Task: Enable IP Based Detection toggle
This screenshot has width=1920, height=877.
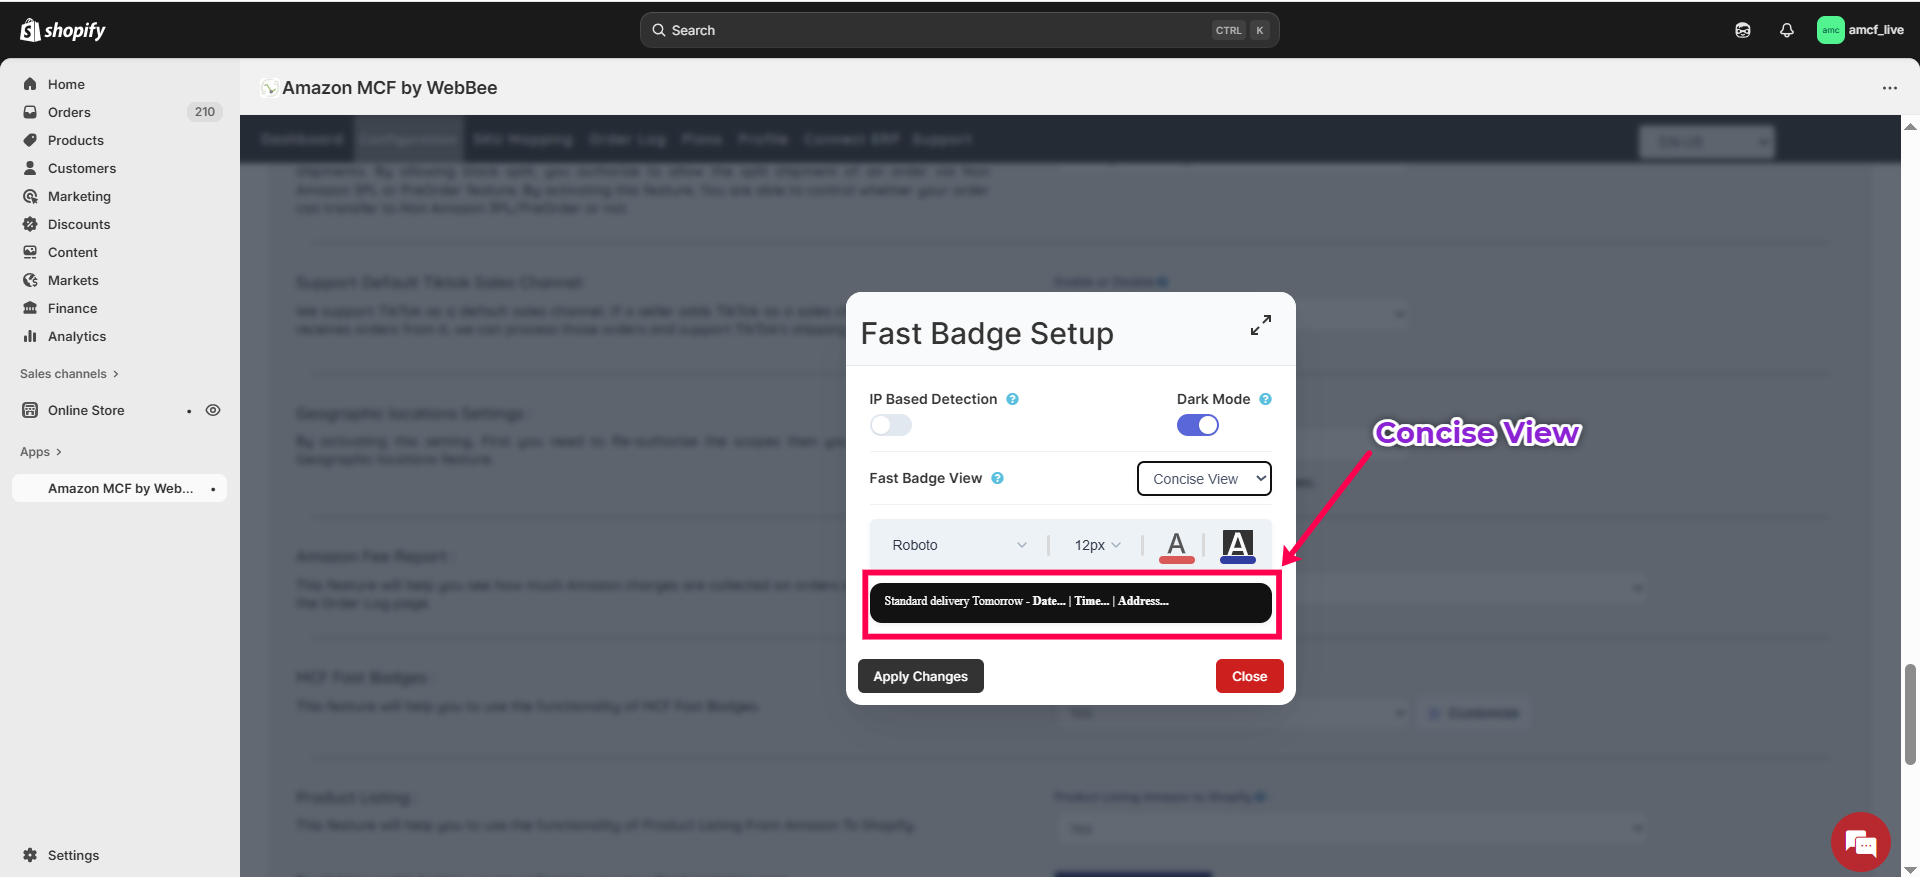Action: click(x=890, y=425)
